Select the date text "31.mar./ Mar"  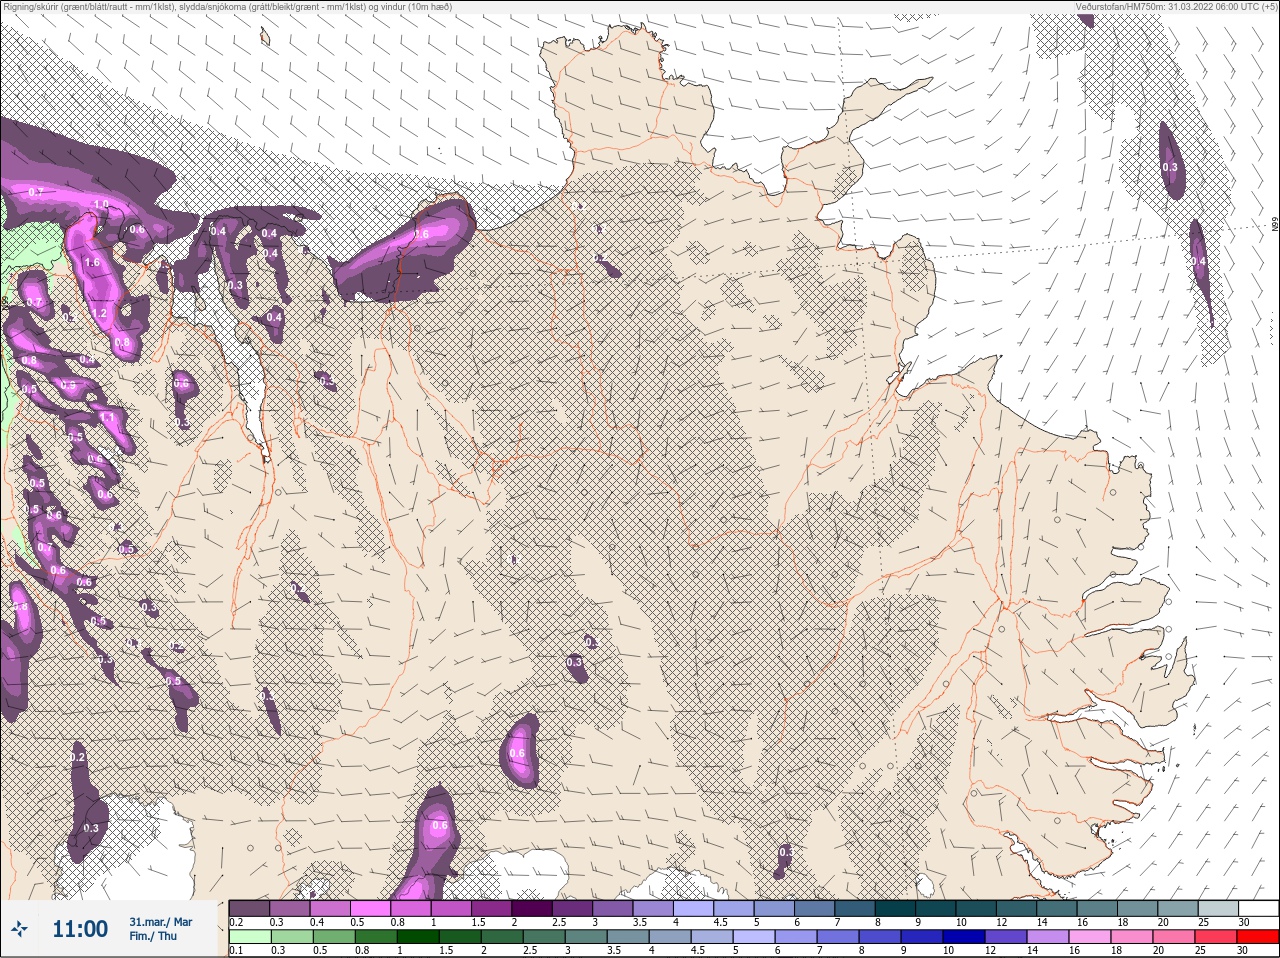[x=161, y=922]
